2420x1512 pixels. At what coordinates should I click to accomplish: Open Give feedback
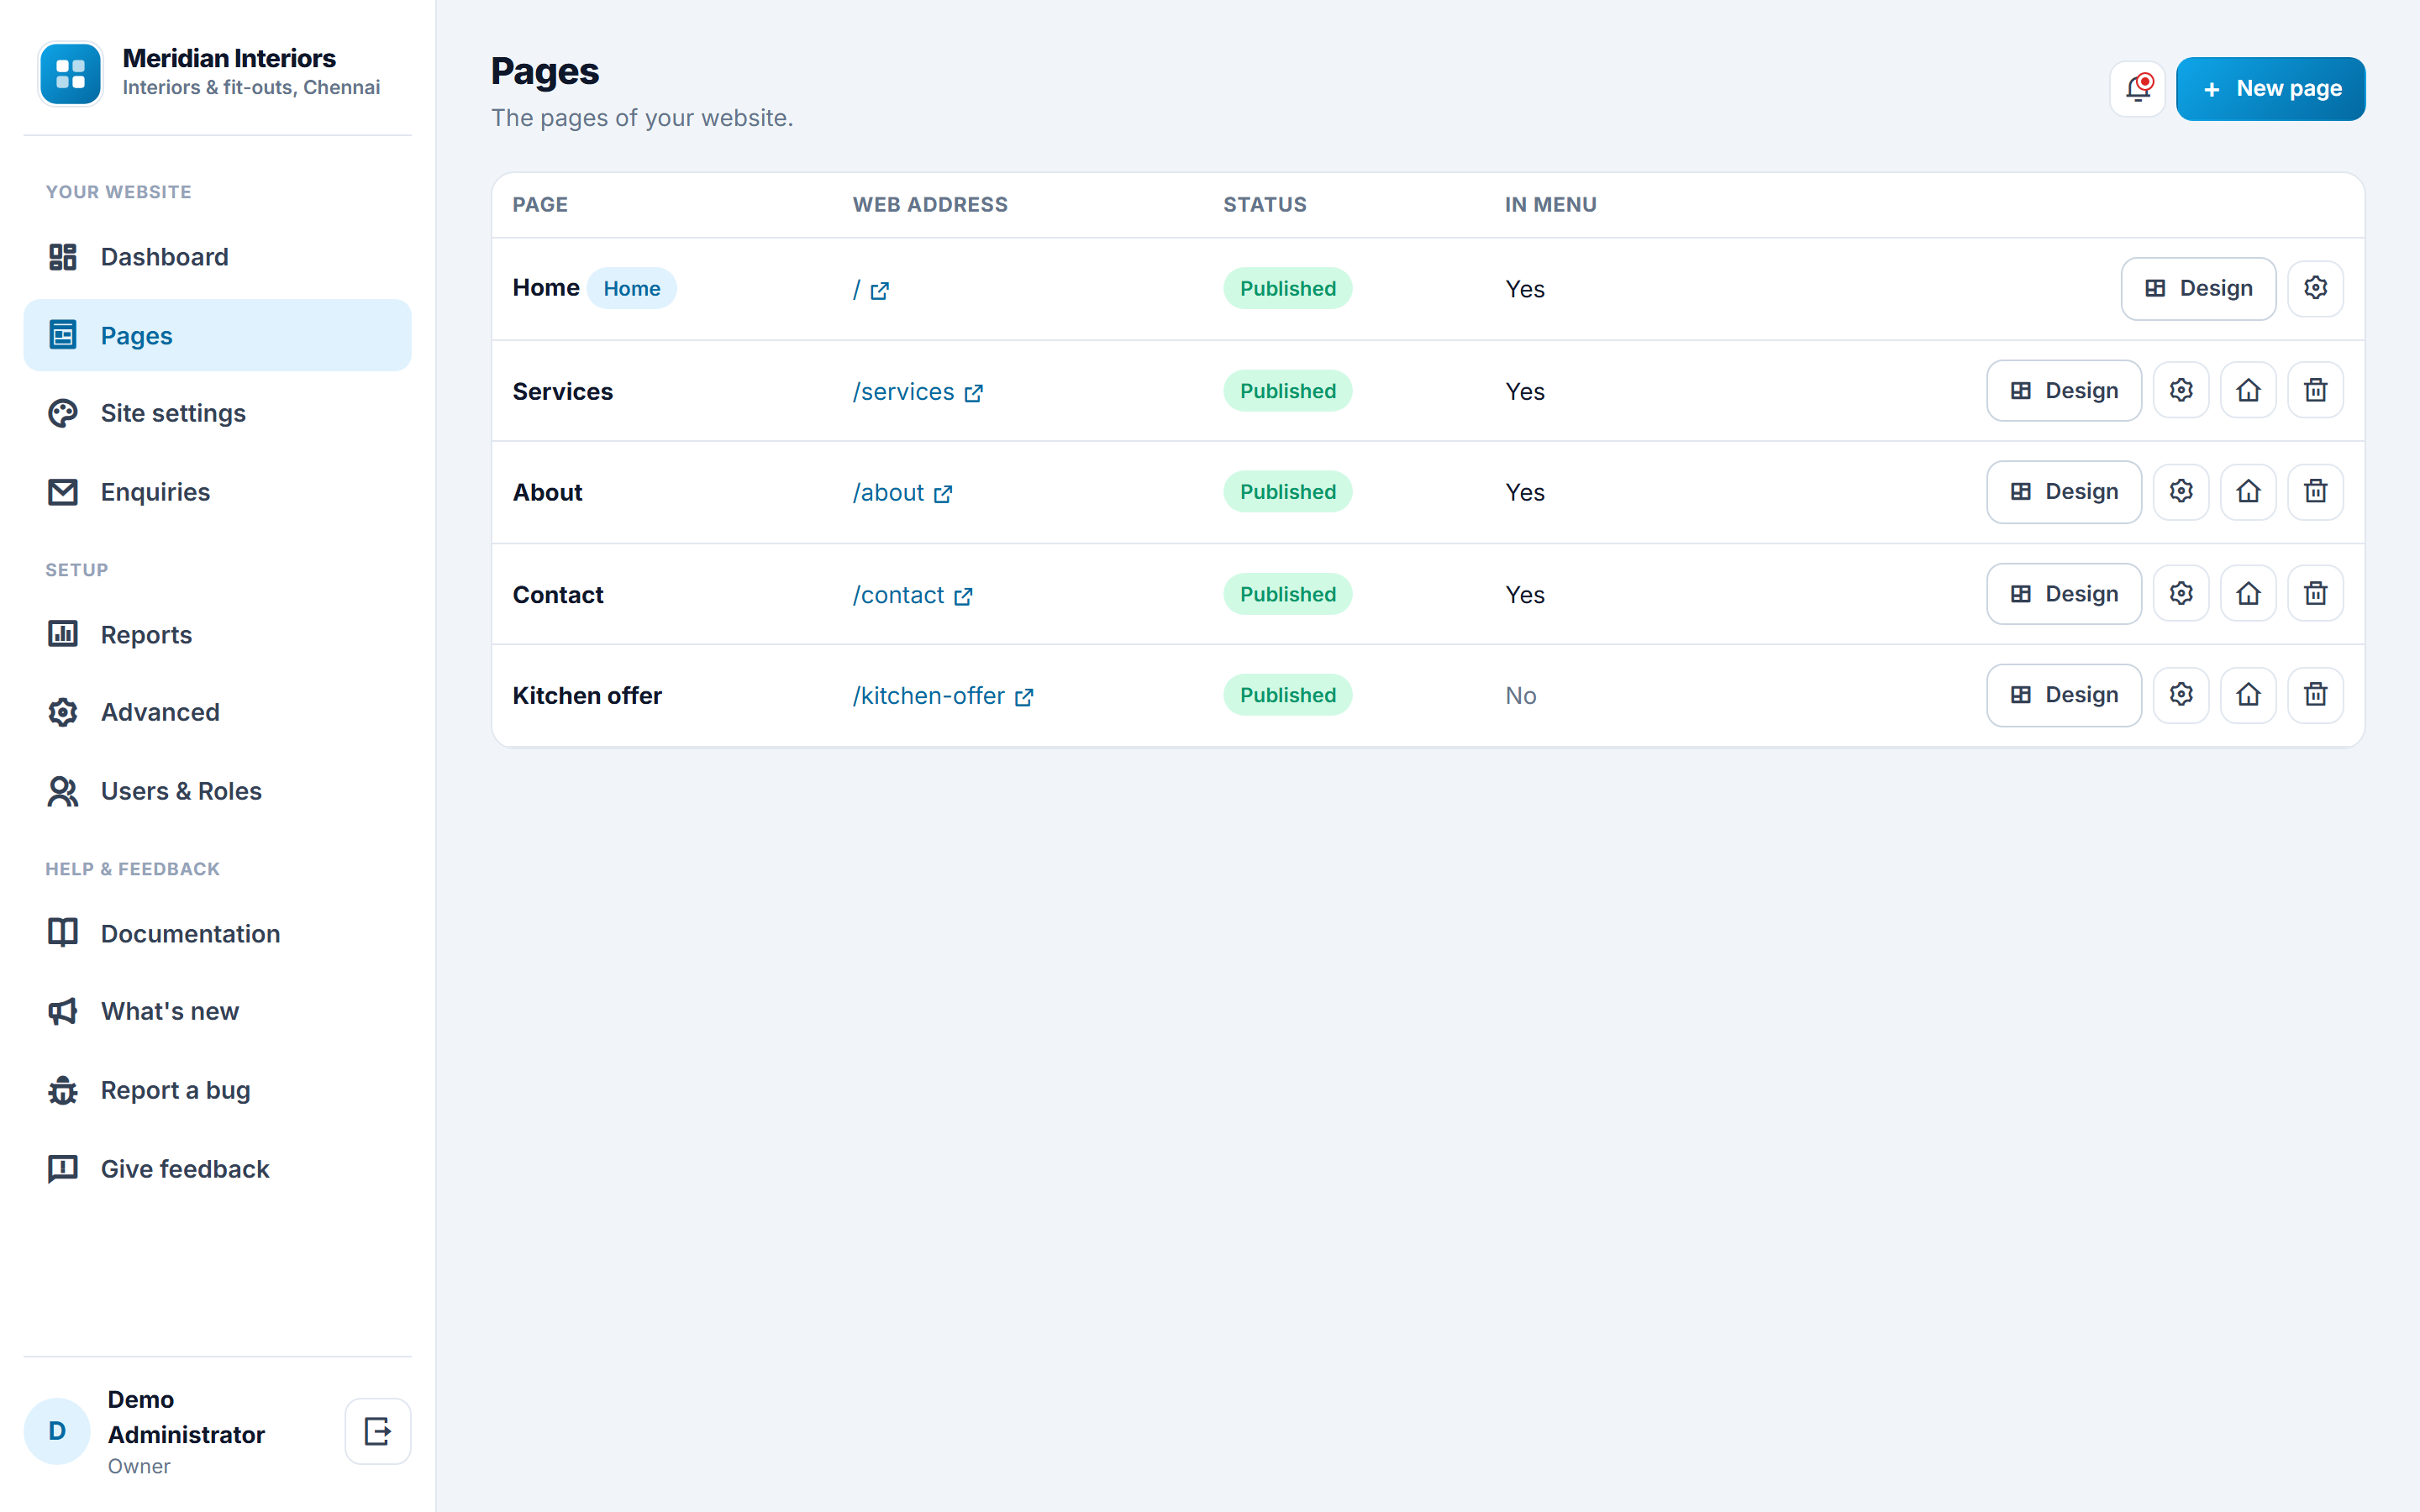point(217,1169)
